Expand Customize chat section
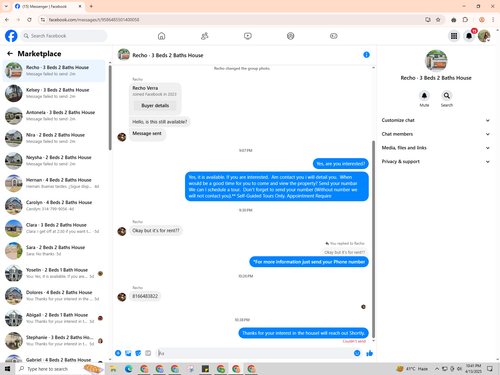 [x=436, y=120]
